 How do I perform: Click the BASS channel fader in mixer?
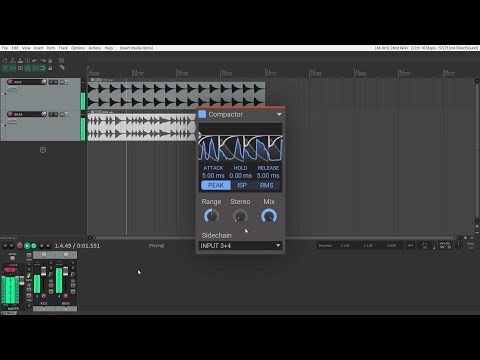tap(66, 271)
